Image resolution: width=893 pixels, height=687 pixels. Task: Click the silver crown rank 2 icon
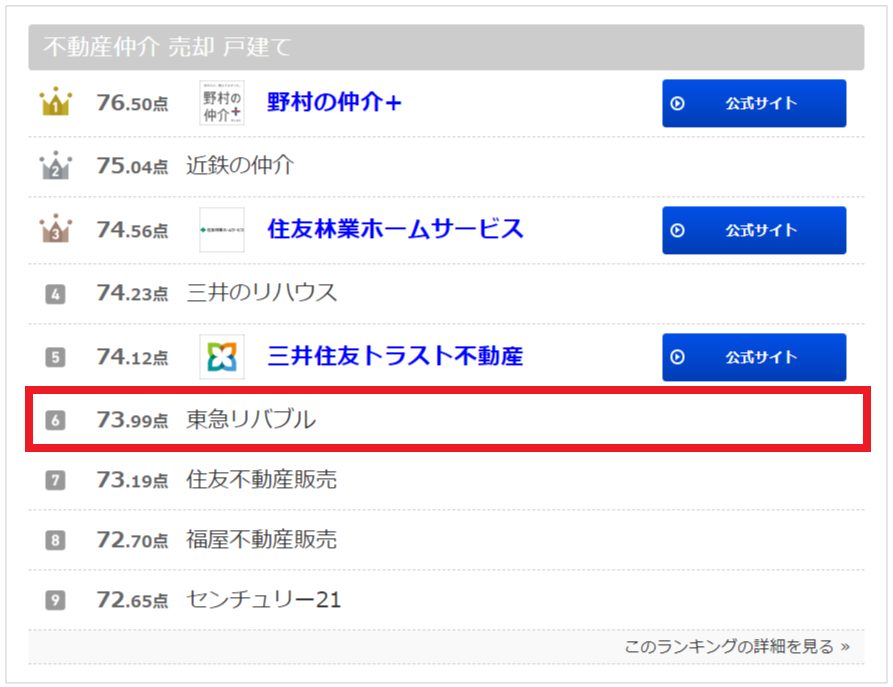click(56, 165)
